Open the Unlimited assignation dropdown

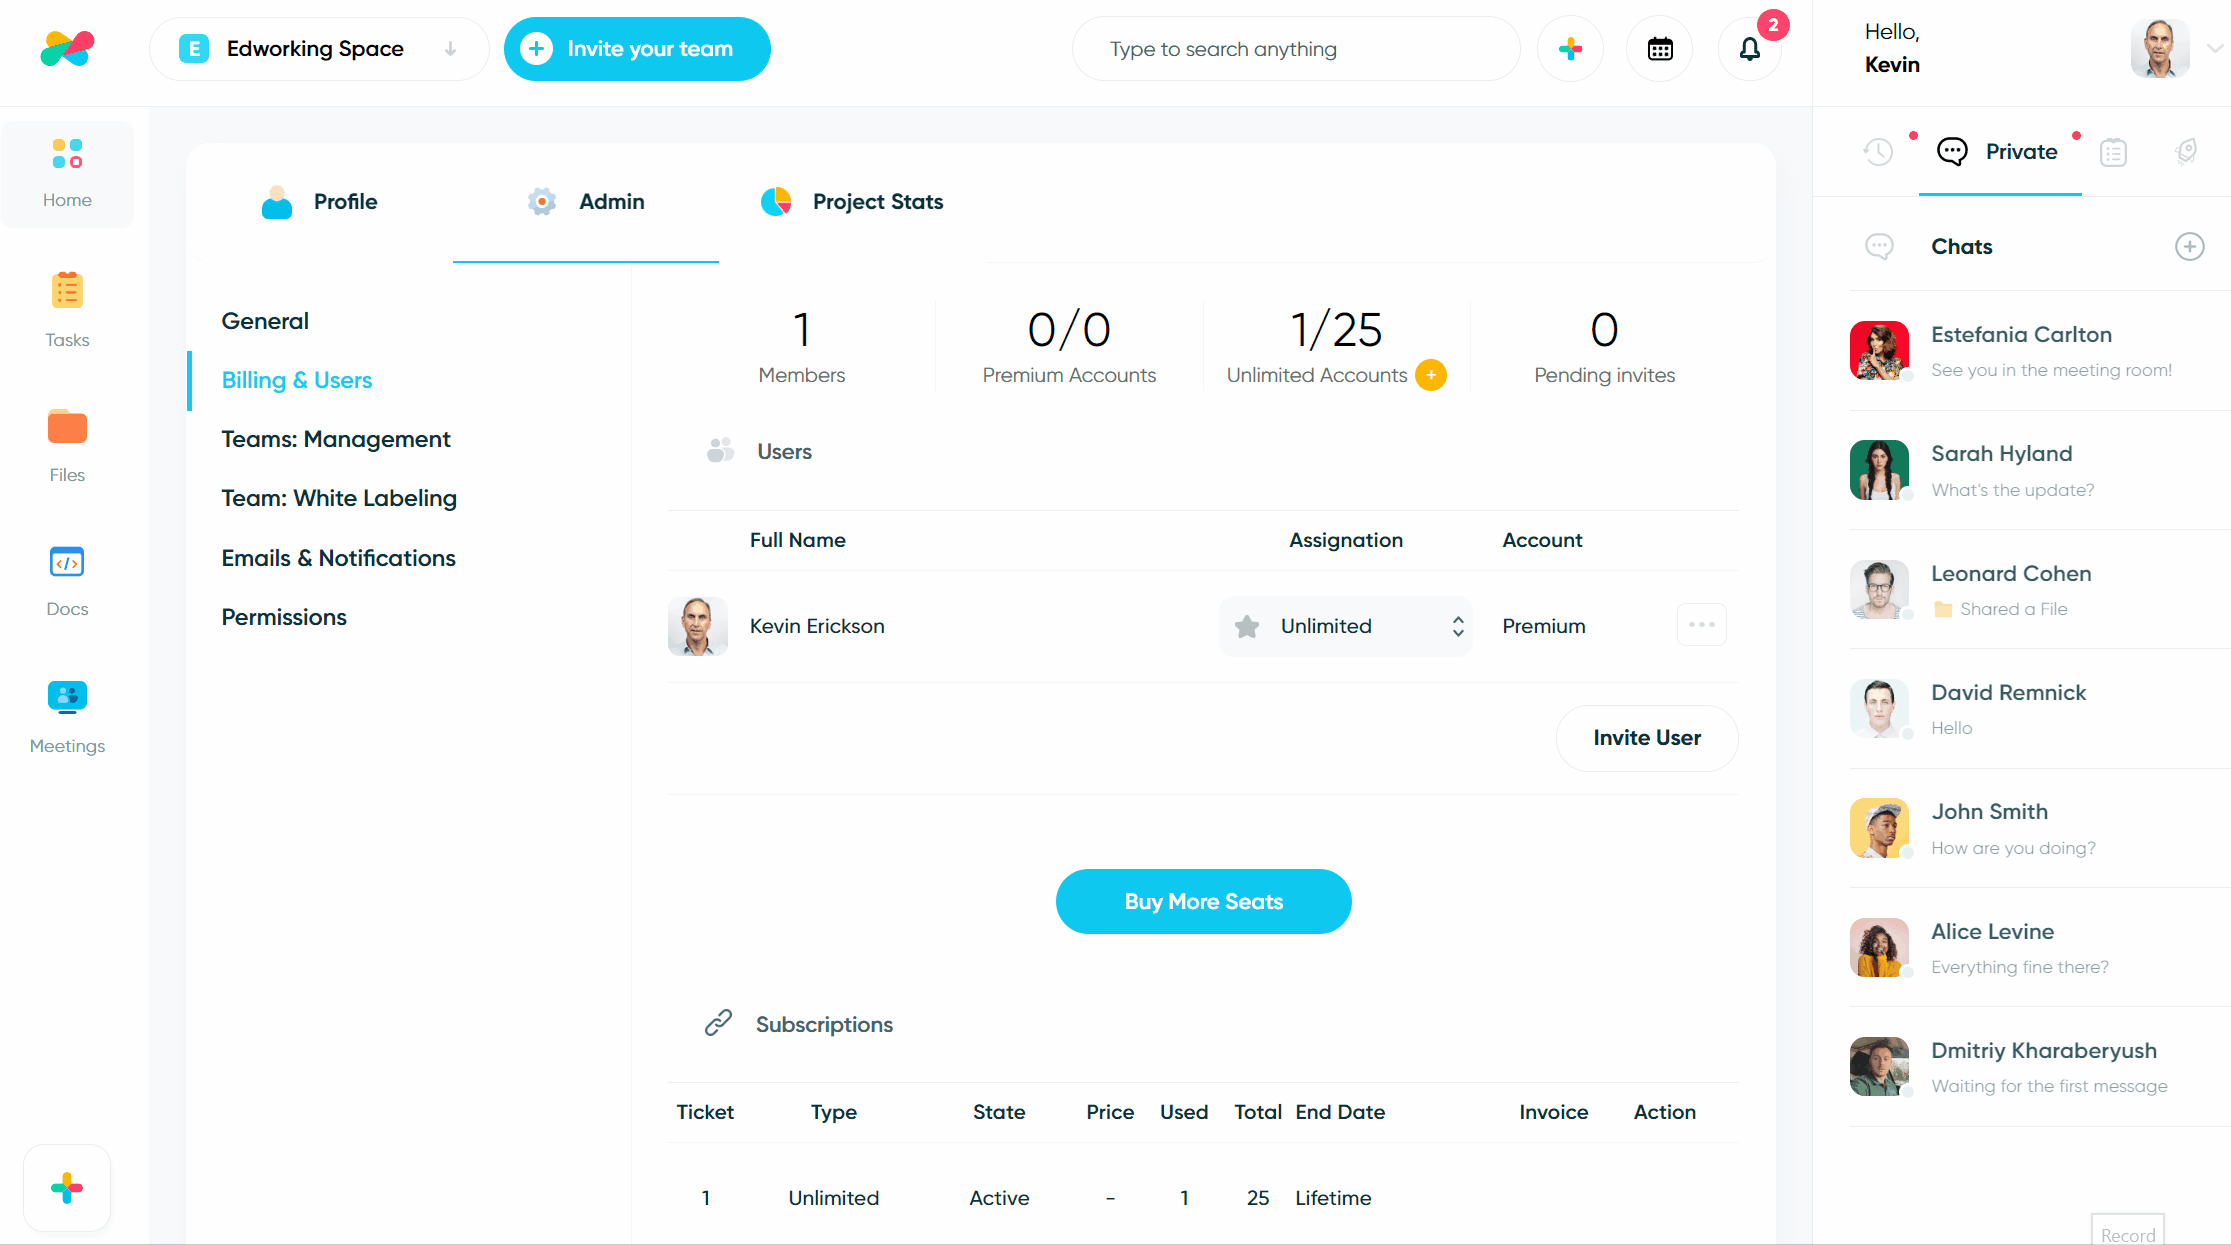(x=1346, y=627)
